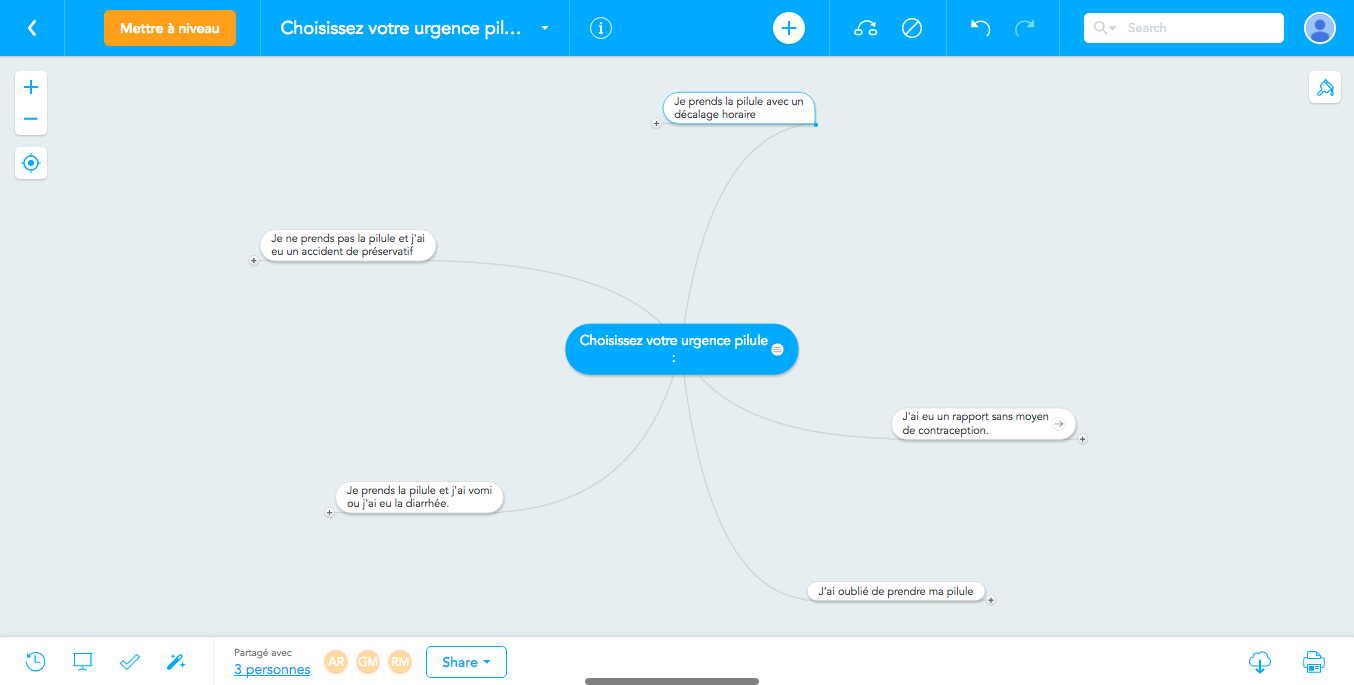
Task: Go back using the left chevron
Action: [32, 28]
